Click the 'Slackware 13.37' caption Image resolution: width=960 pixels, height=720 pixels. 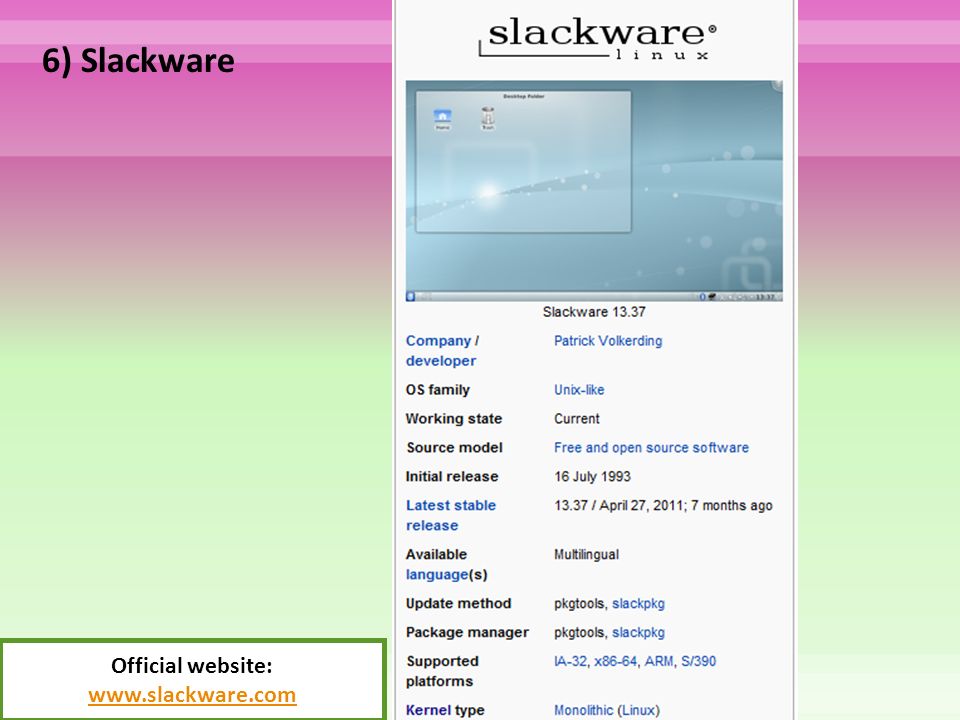(594, 312)
